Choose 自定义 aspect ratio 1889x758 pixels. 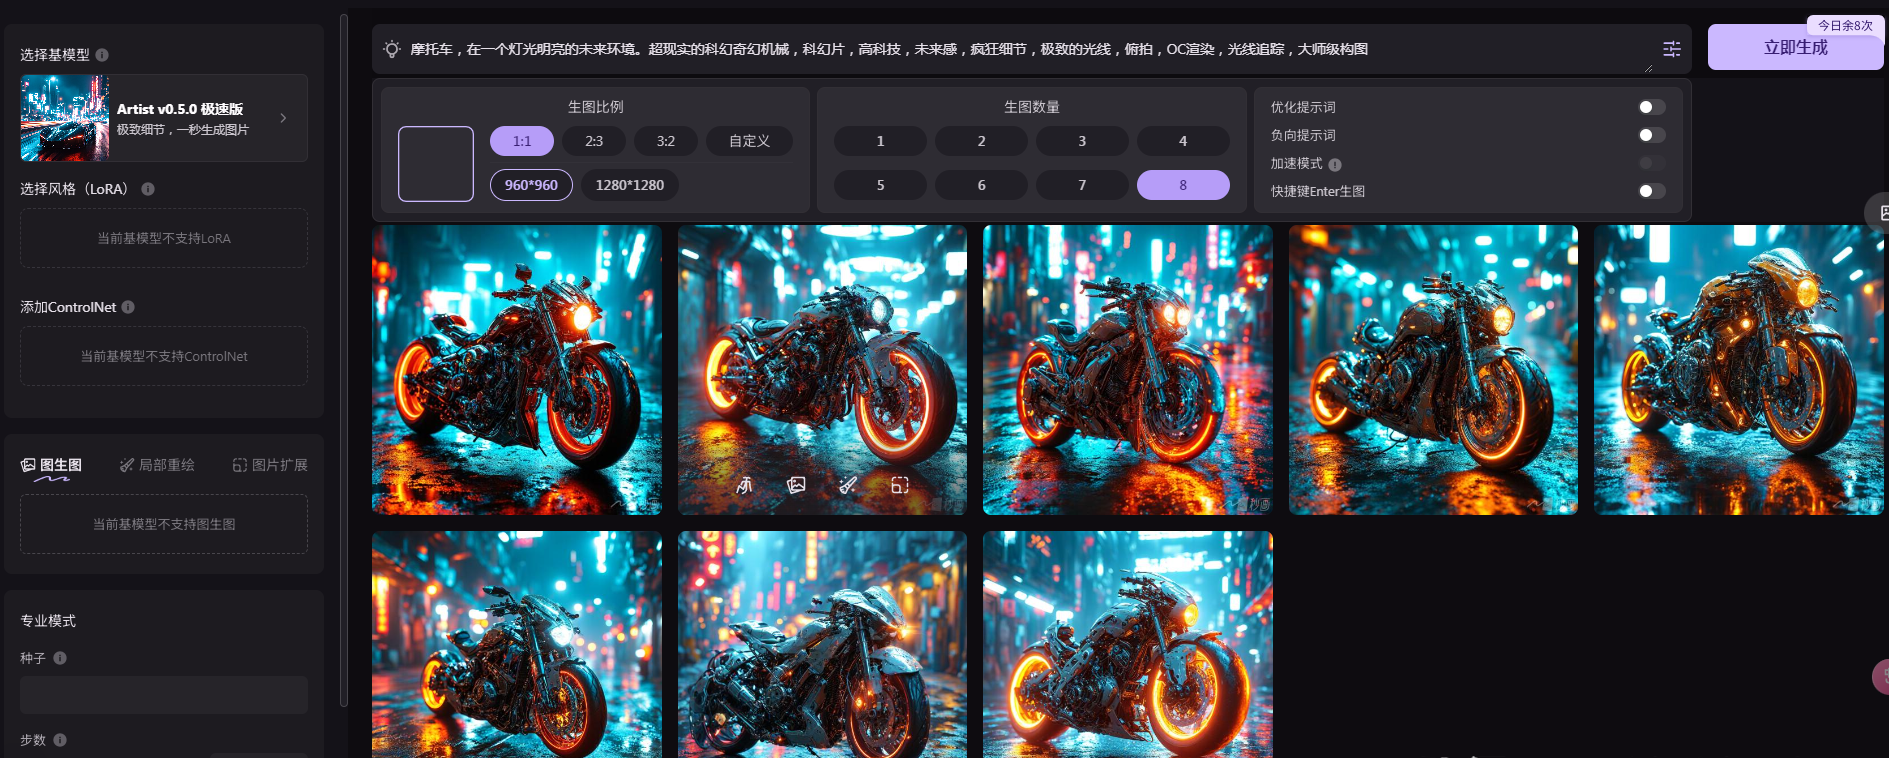750,141
